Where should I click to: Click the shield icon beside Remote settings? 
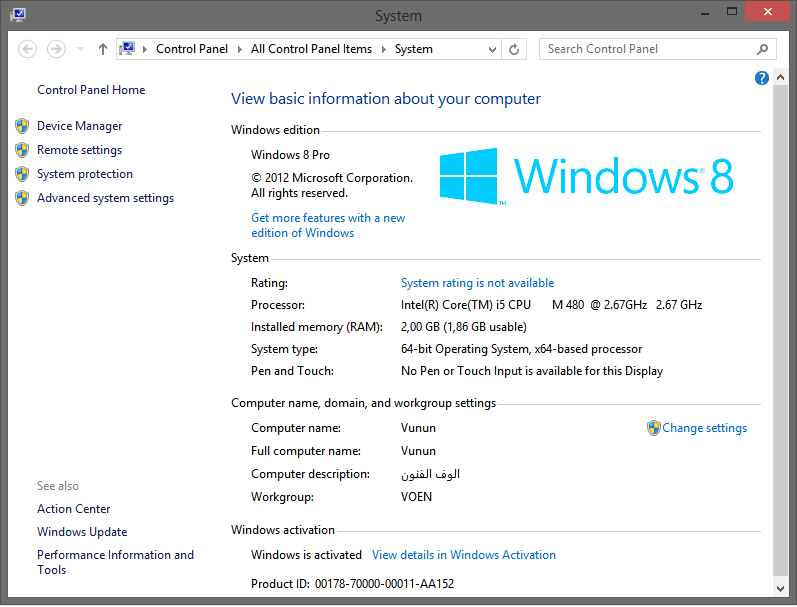pos(22,150)
